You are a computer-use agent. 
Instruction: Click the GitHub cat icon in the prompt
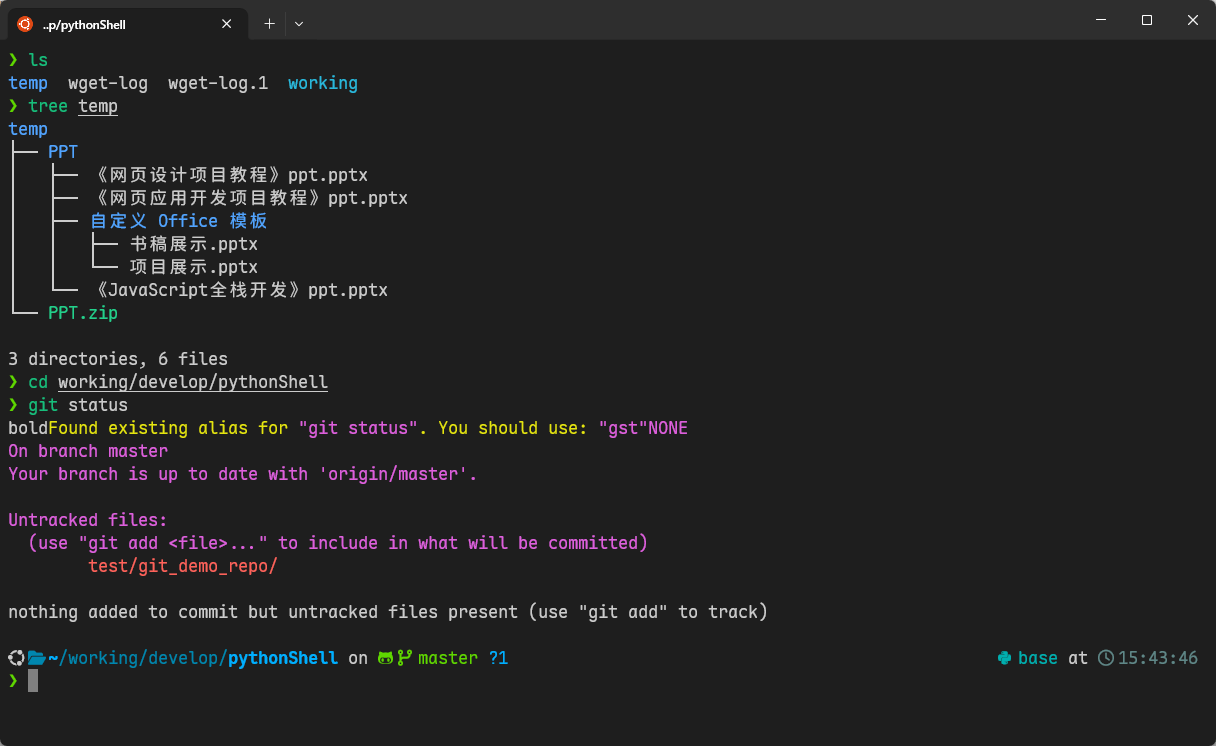click(386, 658)
